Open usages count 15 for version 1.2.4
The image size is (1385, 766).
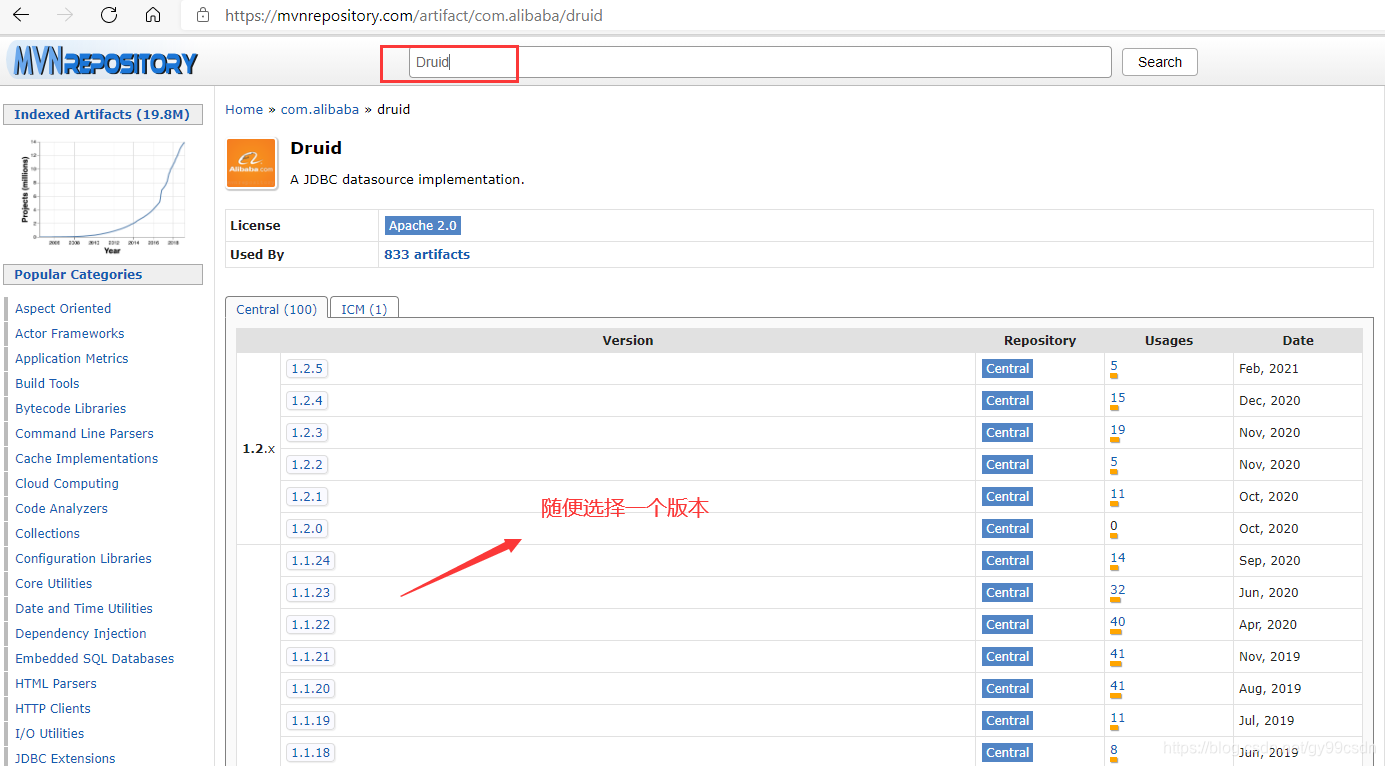click(x=1117, y=398)
